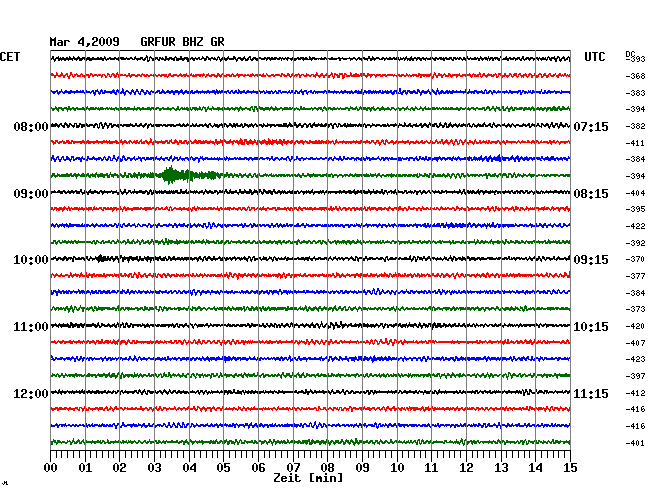Click the large green seismic event burst
650x494 pixels.
189,175
